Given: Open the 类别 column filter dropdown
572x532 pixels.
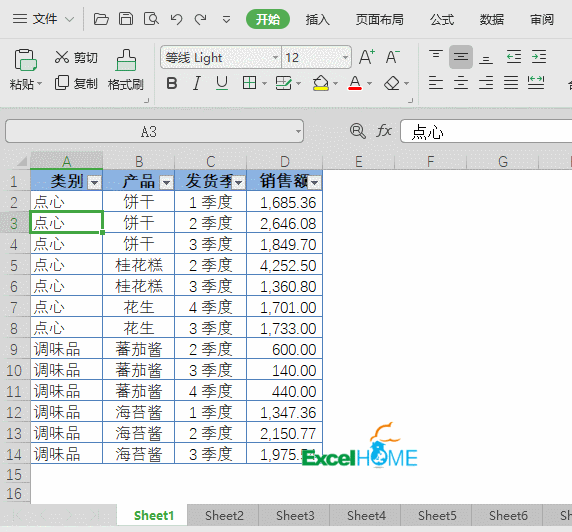Looking at the screenshot, I should tap(94, 182).
